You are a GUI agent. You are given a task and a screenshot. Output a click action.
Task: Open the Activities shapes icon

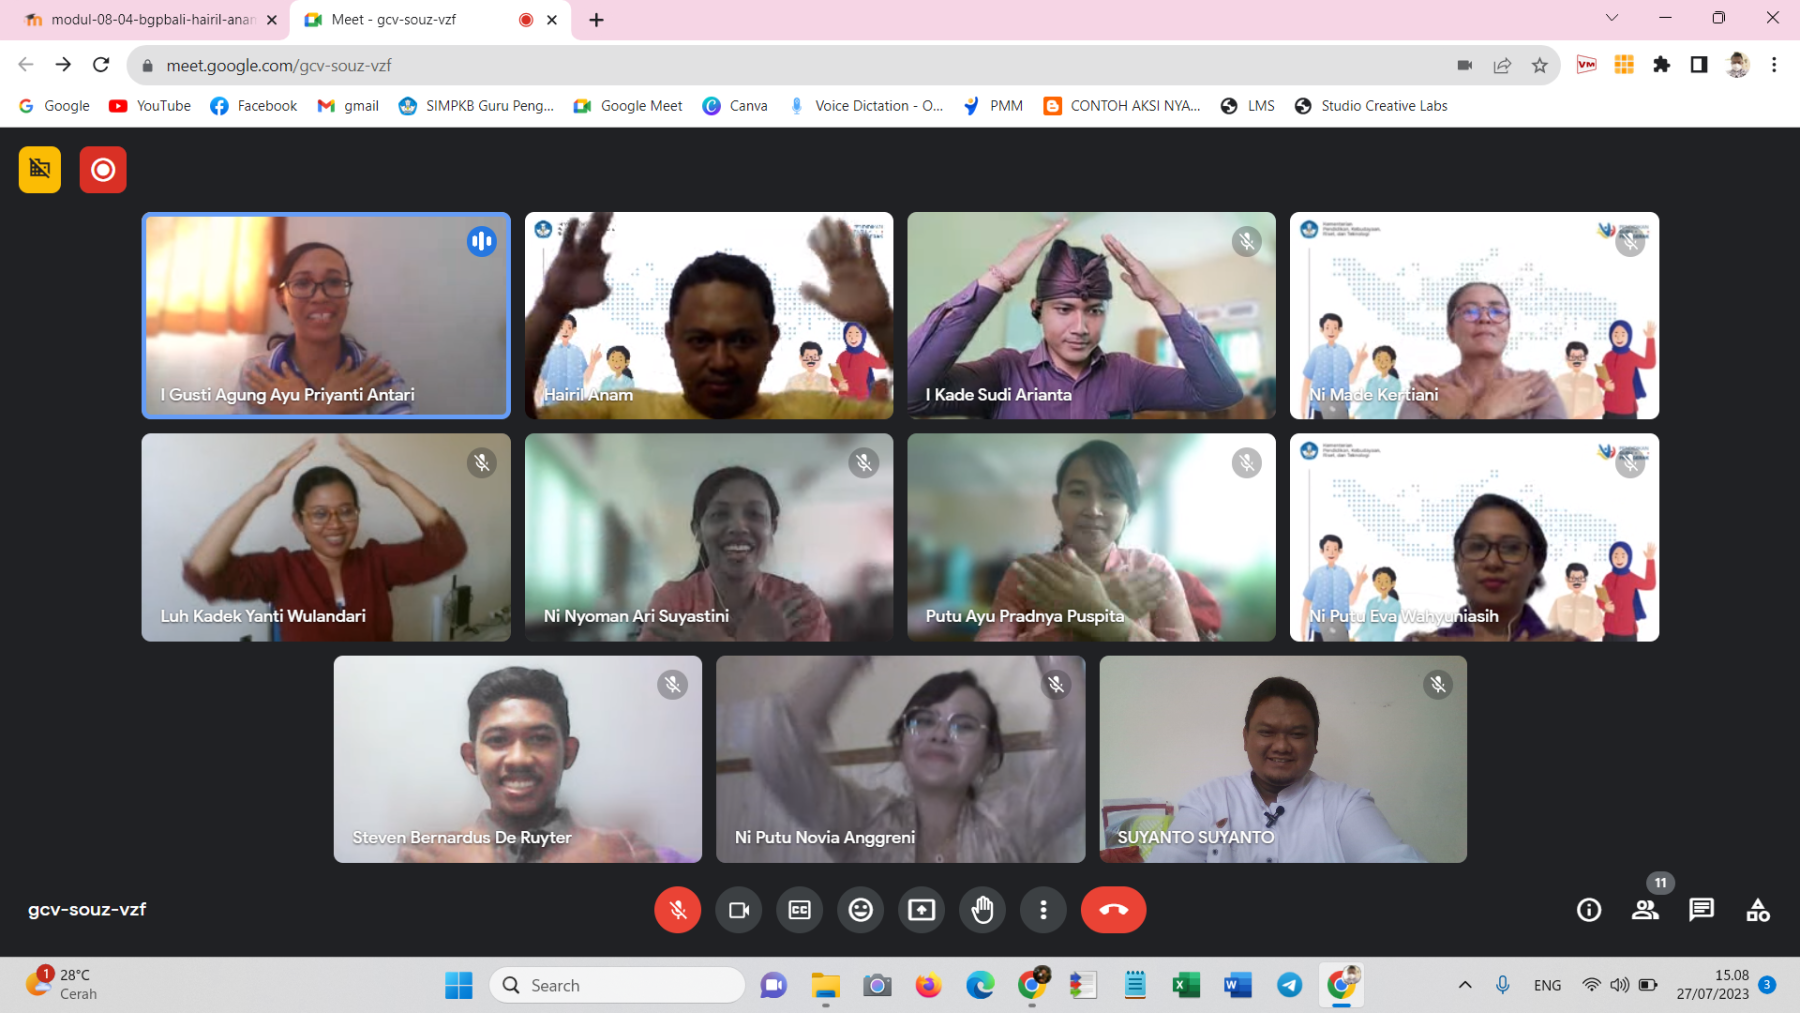pyautogui.click(x=1757, y=910)
